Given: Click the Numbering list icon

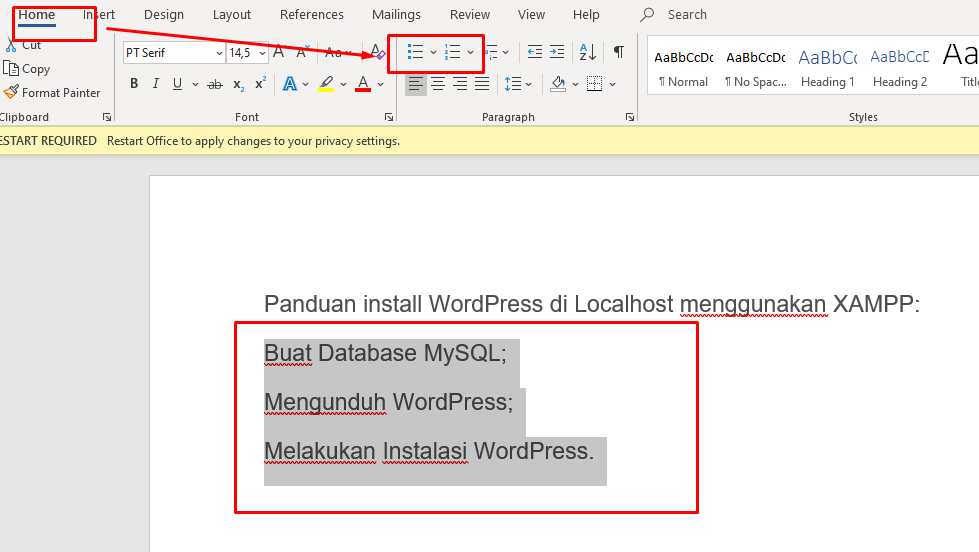Looking at the screenshot, I should click(452, 52).
